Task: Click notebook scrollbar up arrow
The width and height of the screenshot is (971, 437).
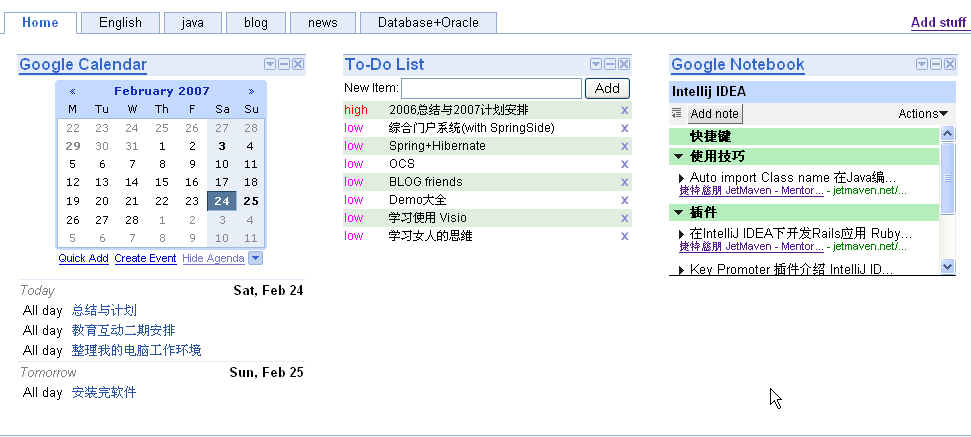Action: pos(947,133)
